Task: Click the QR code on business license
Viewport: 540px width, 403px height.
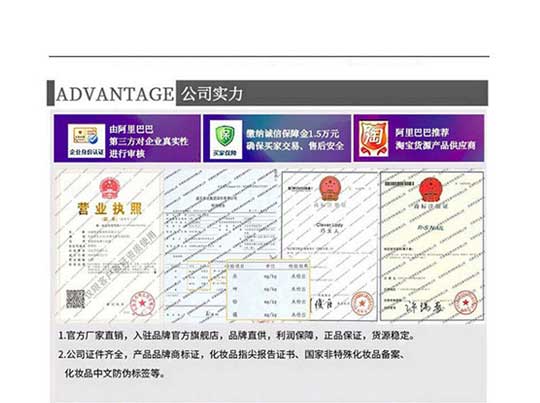Action: pos(75,299)
